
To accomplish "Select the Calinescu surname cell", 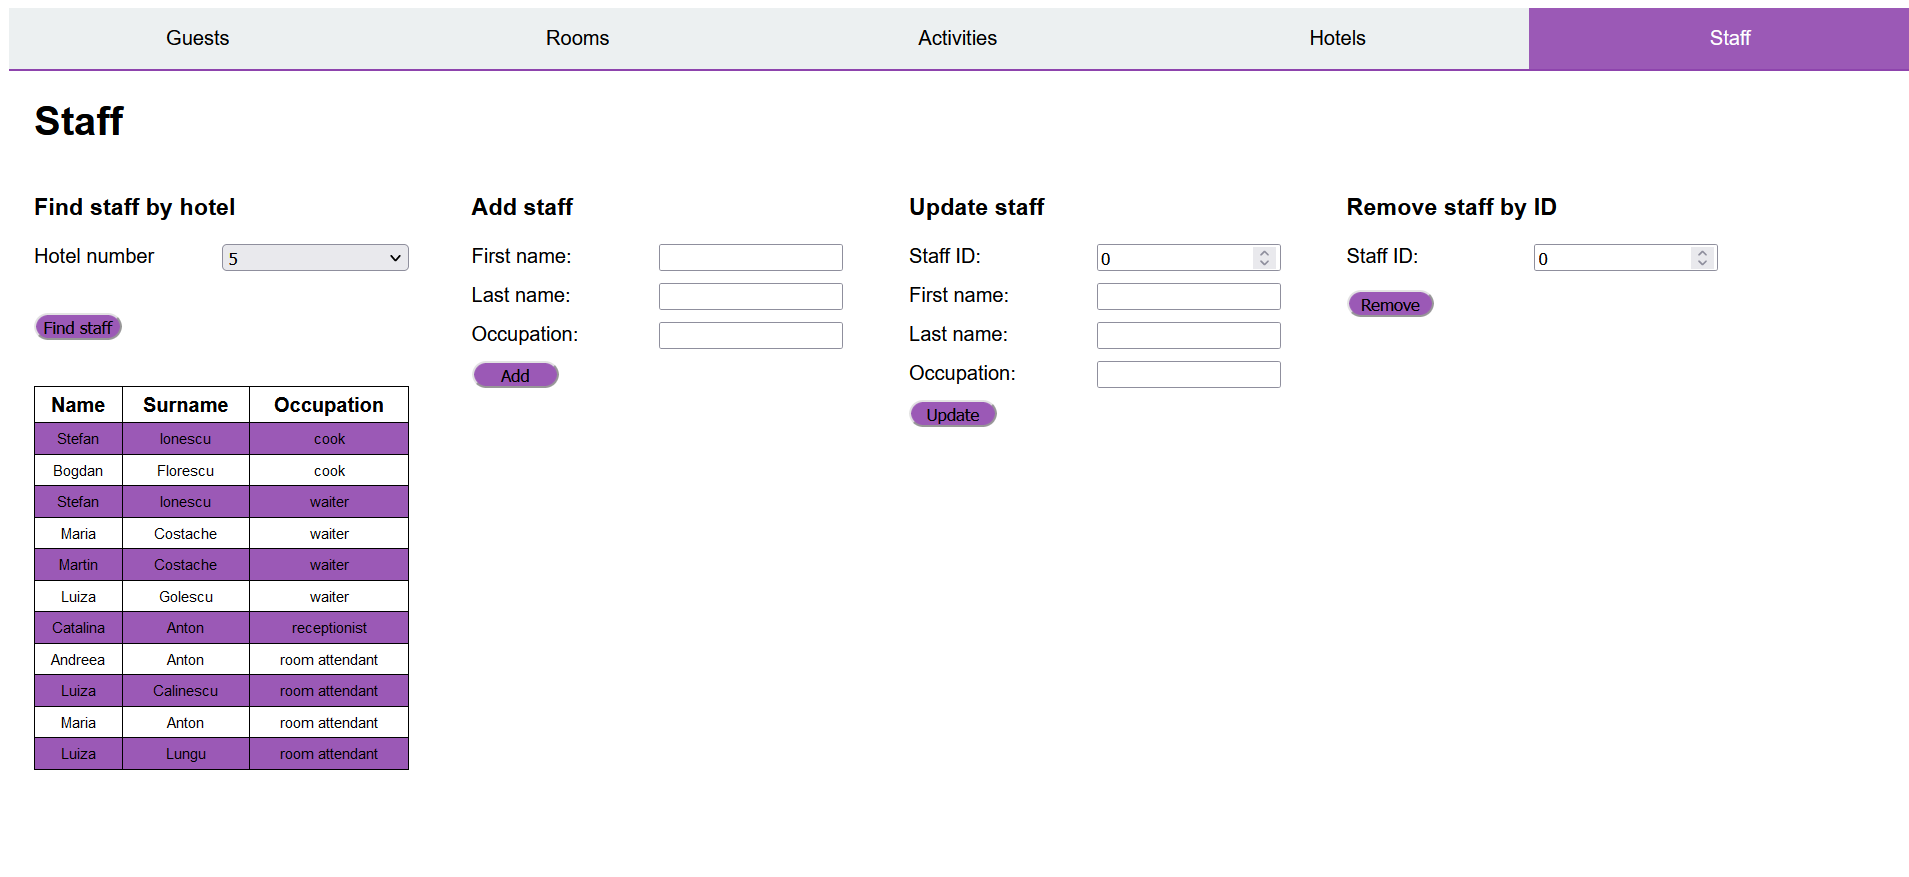I will (x=186, y=691).
